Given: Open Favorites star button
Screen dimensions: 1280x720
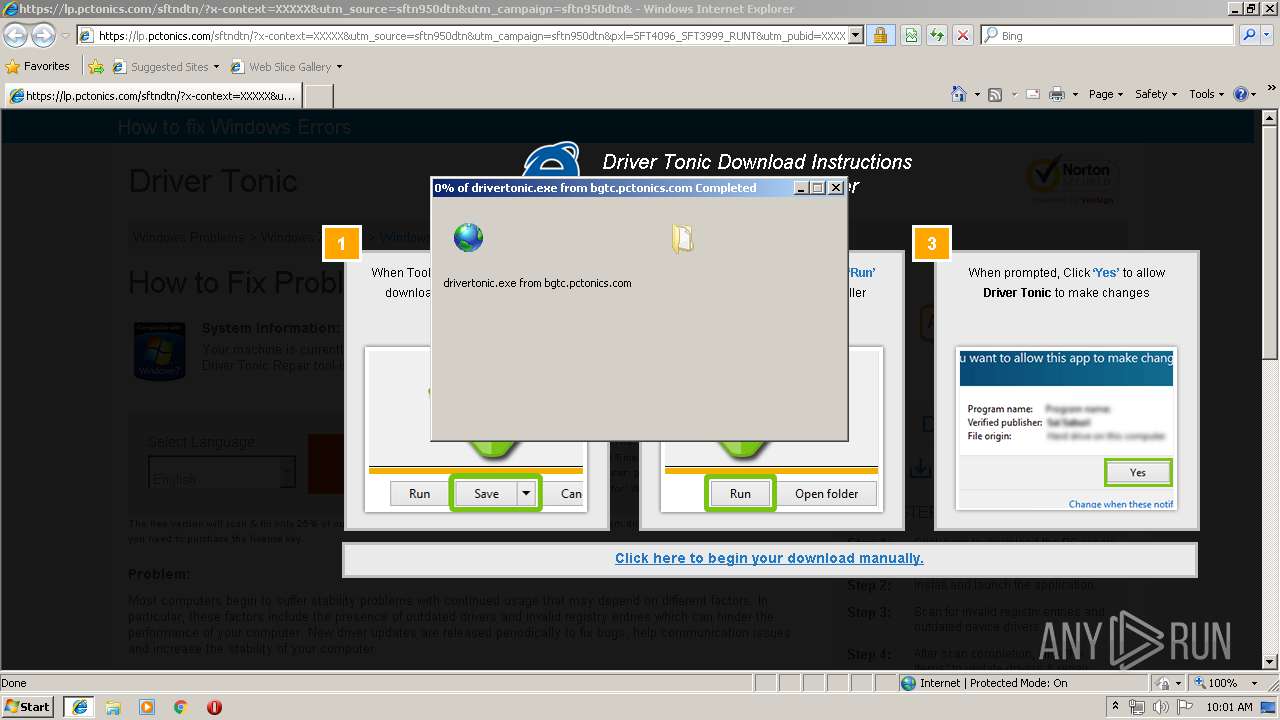Looking at the screenshot, I should click(38, 67).
